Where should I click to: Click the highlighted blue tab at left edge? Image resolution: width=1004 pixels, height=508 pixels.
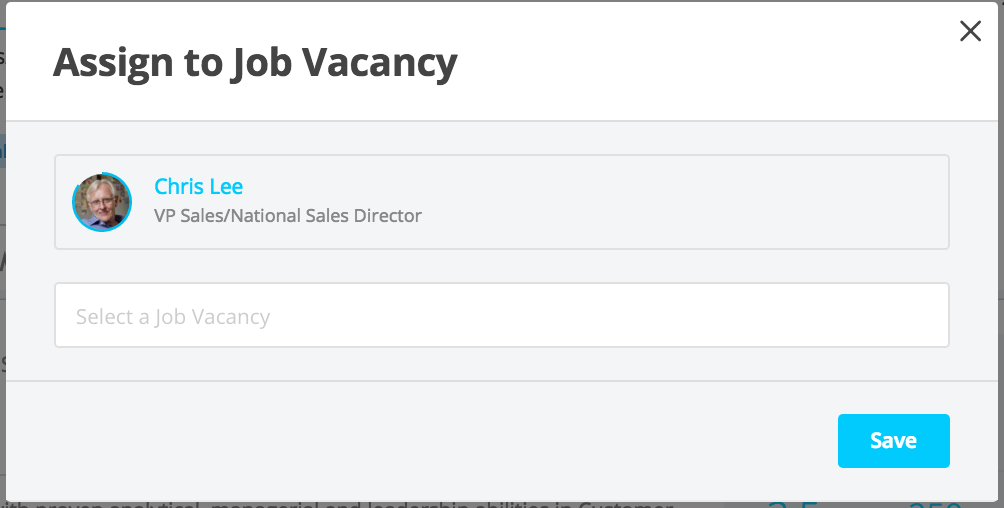tap(3, 151)
